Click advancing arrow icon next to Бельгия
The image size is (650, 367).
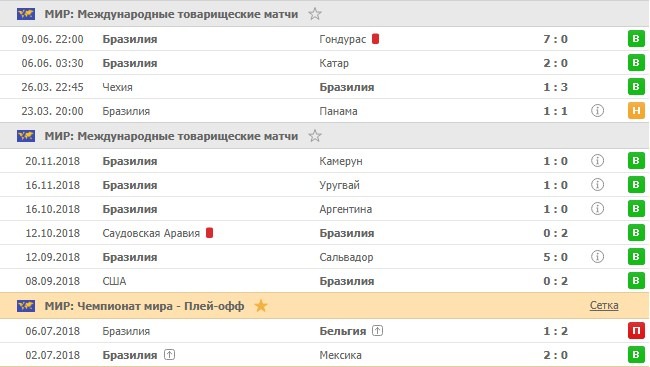(377, 331)
